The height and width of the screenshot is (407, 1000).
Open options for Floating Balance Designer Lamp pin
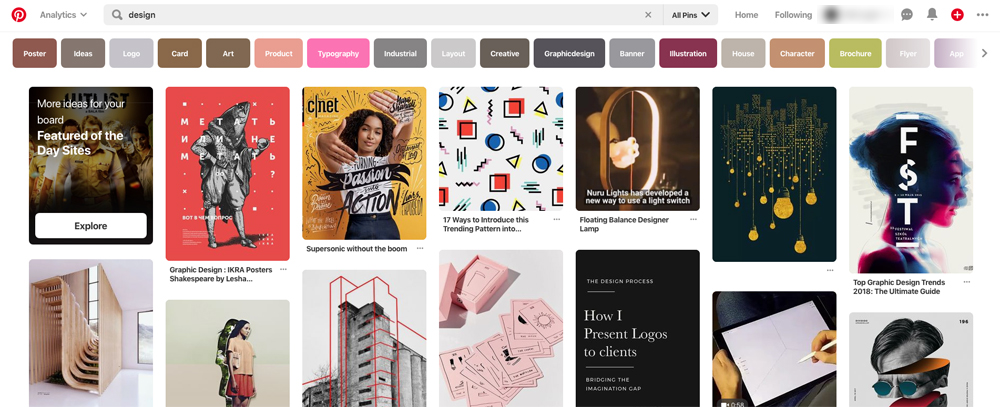tap(693, 219)
